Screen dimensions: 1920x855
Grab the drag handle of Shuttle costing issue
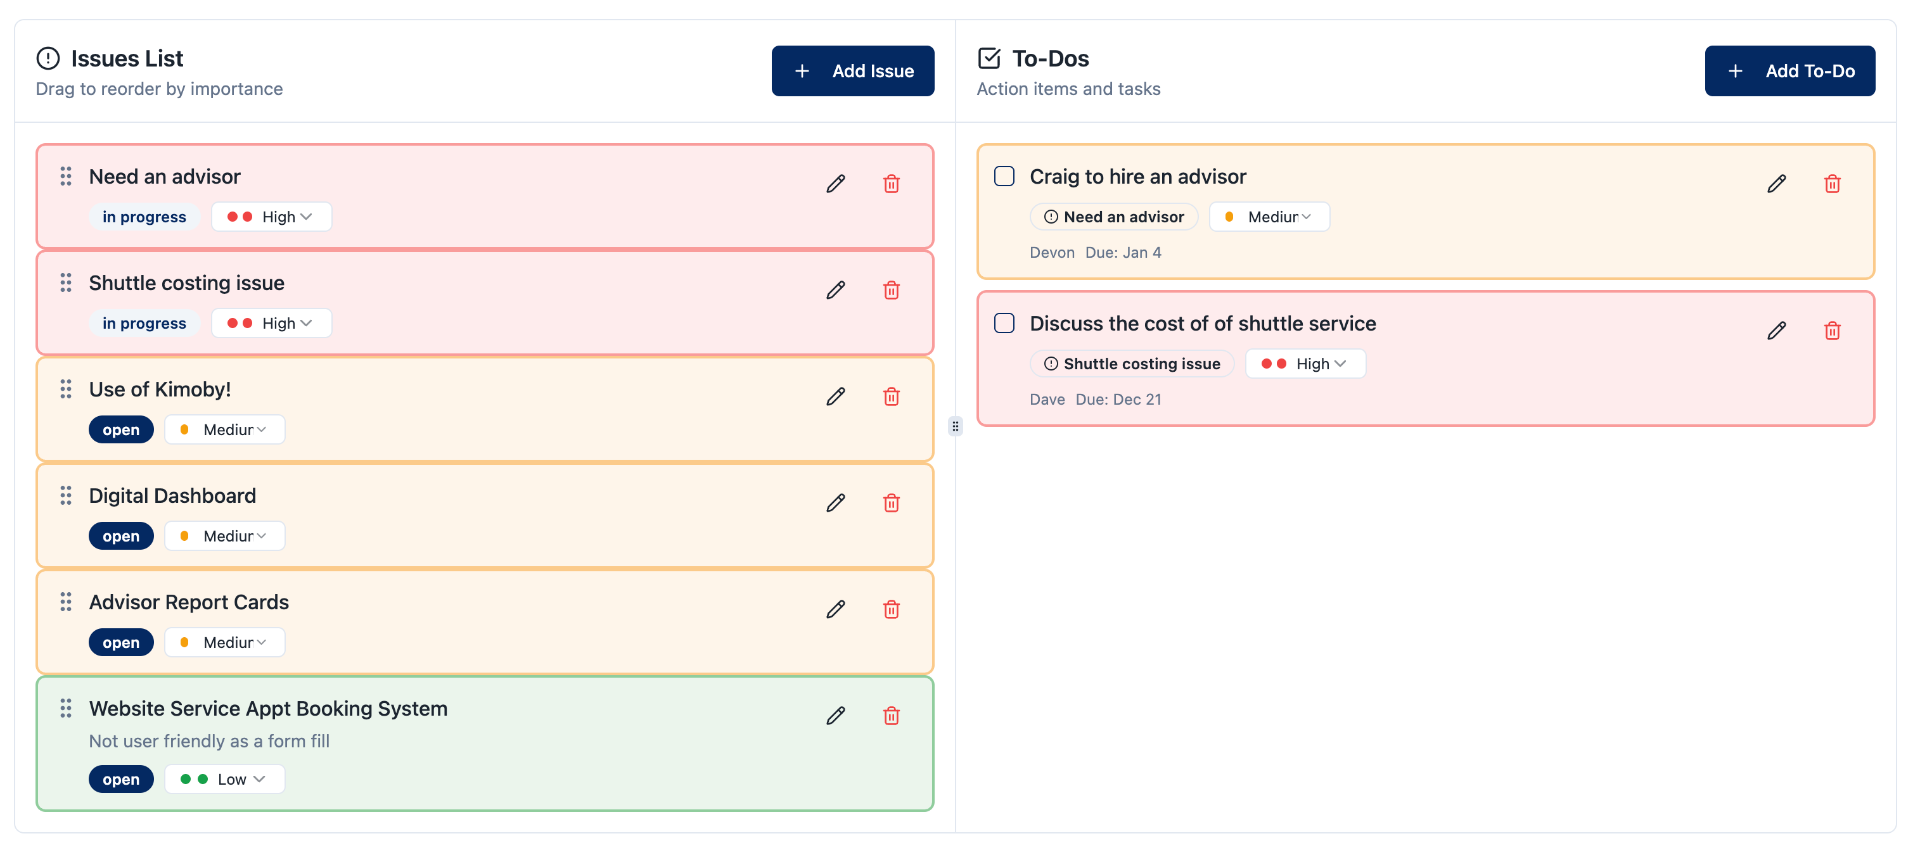point(66,283)
